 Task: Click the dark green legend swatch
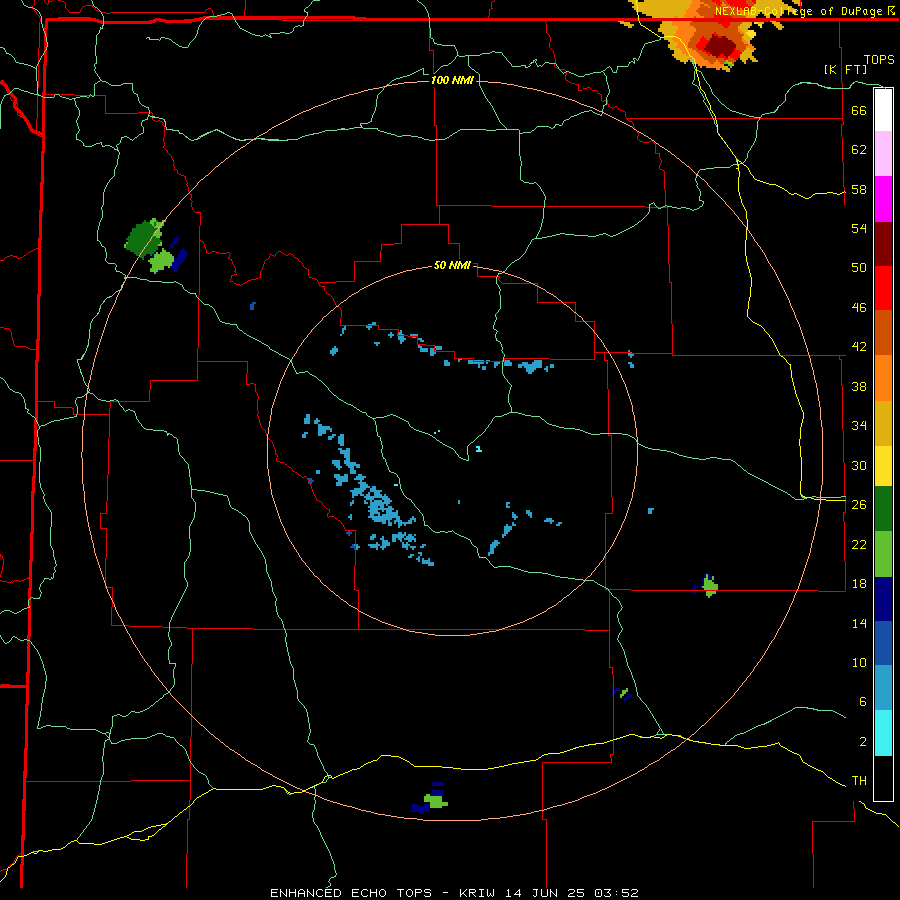[x=883, y=509]
